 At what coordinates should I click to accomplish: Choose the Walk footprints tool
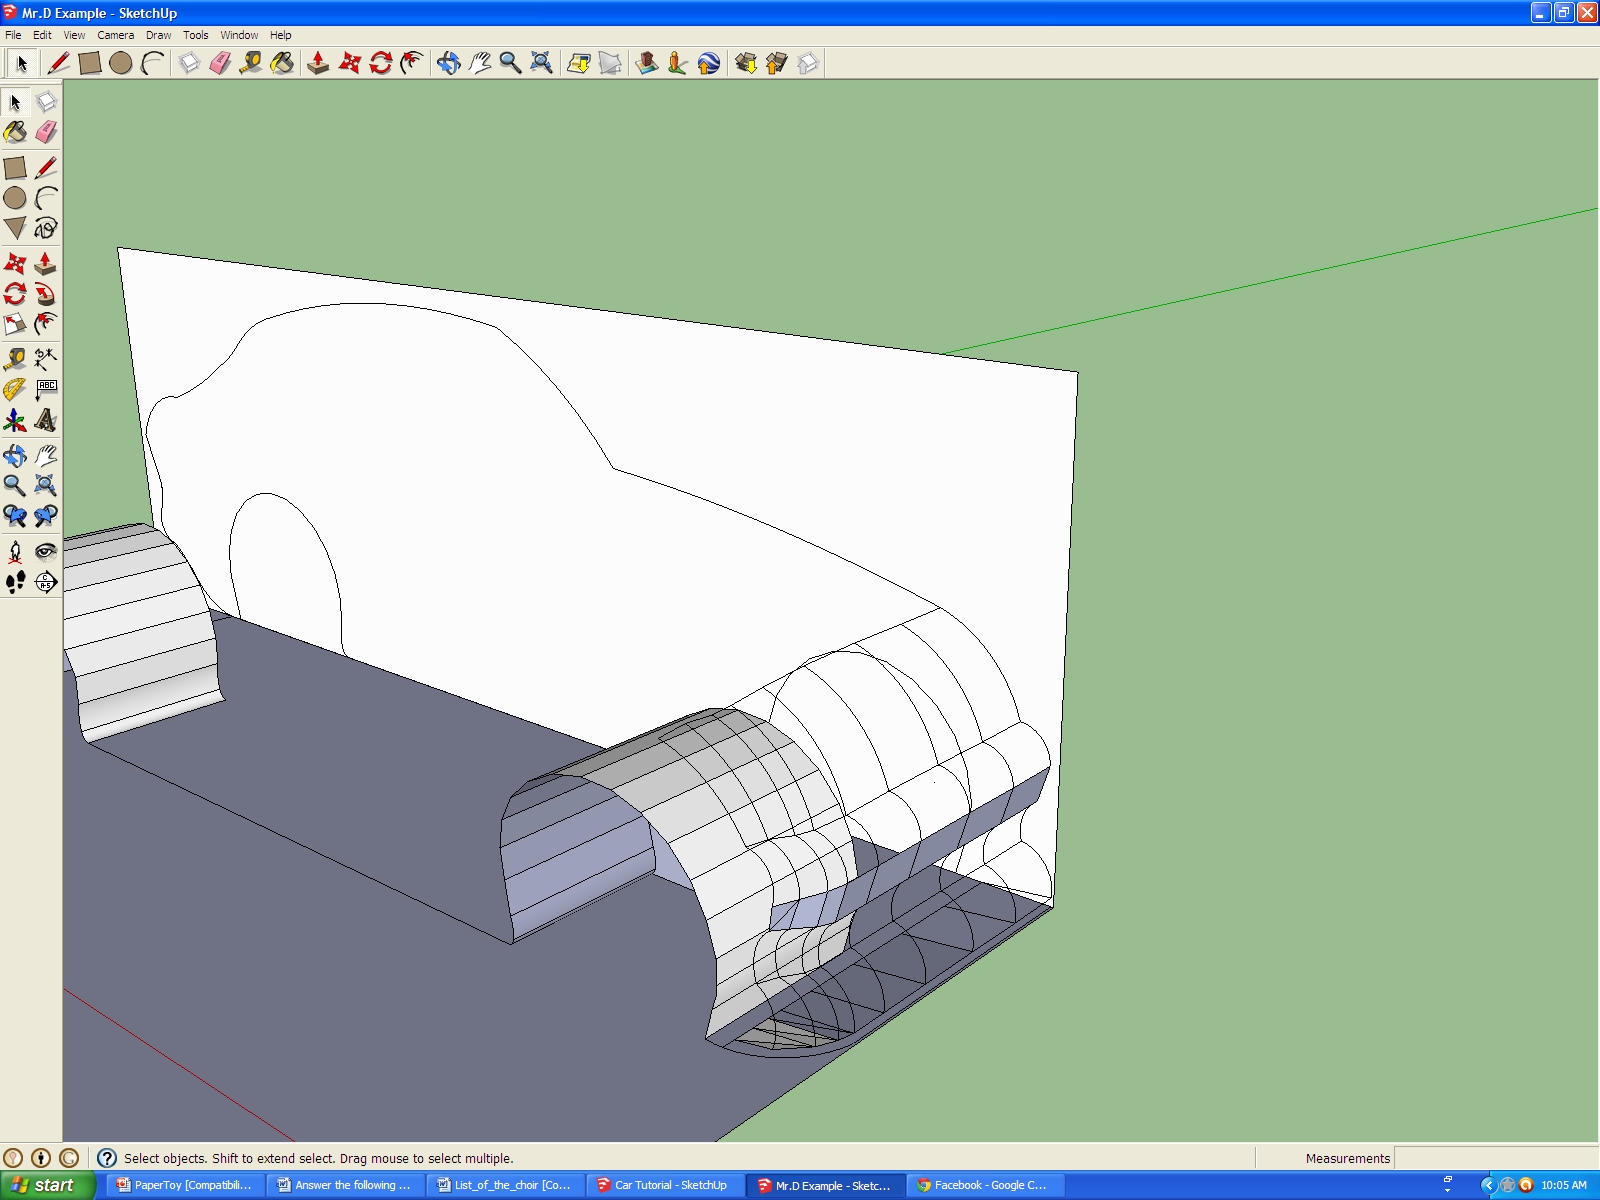click(15, 582)
